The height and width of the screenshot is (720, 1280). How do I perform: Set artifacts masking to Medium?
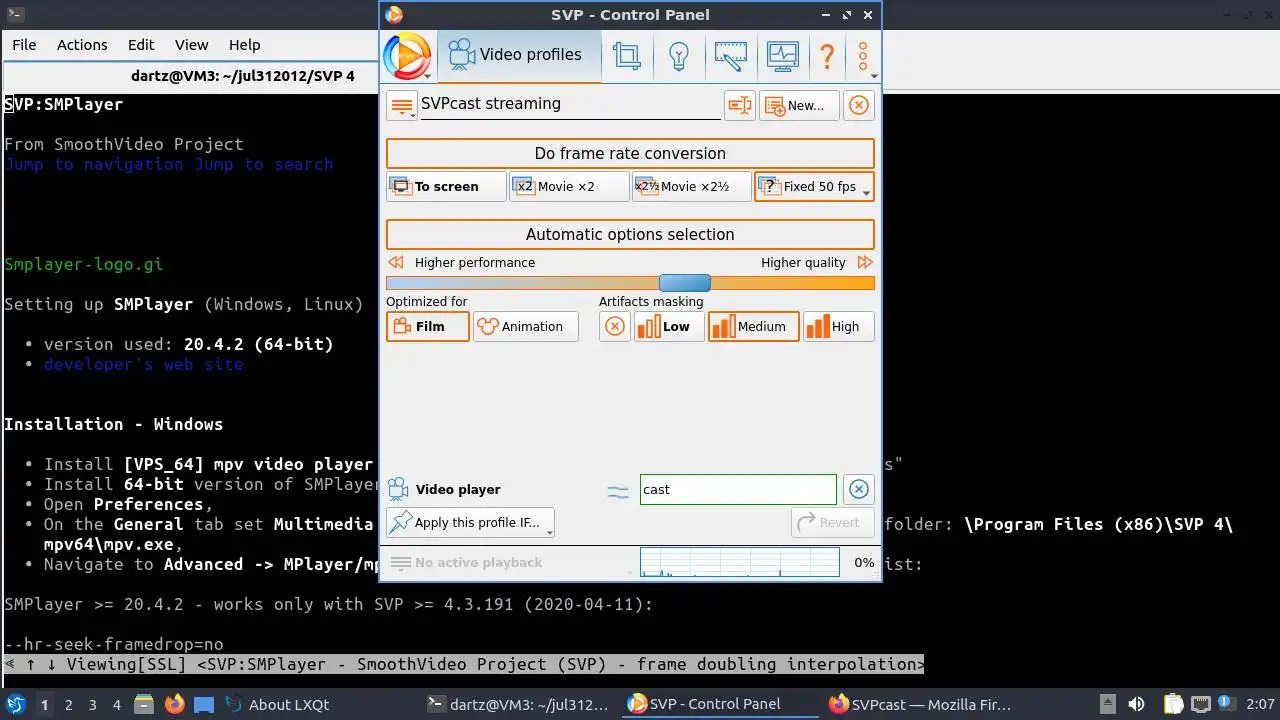753,326
